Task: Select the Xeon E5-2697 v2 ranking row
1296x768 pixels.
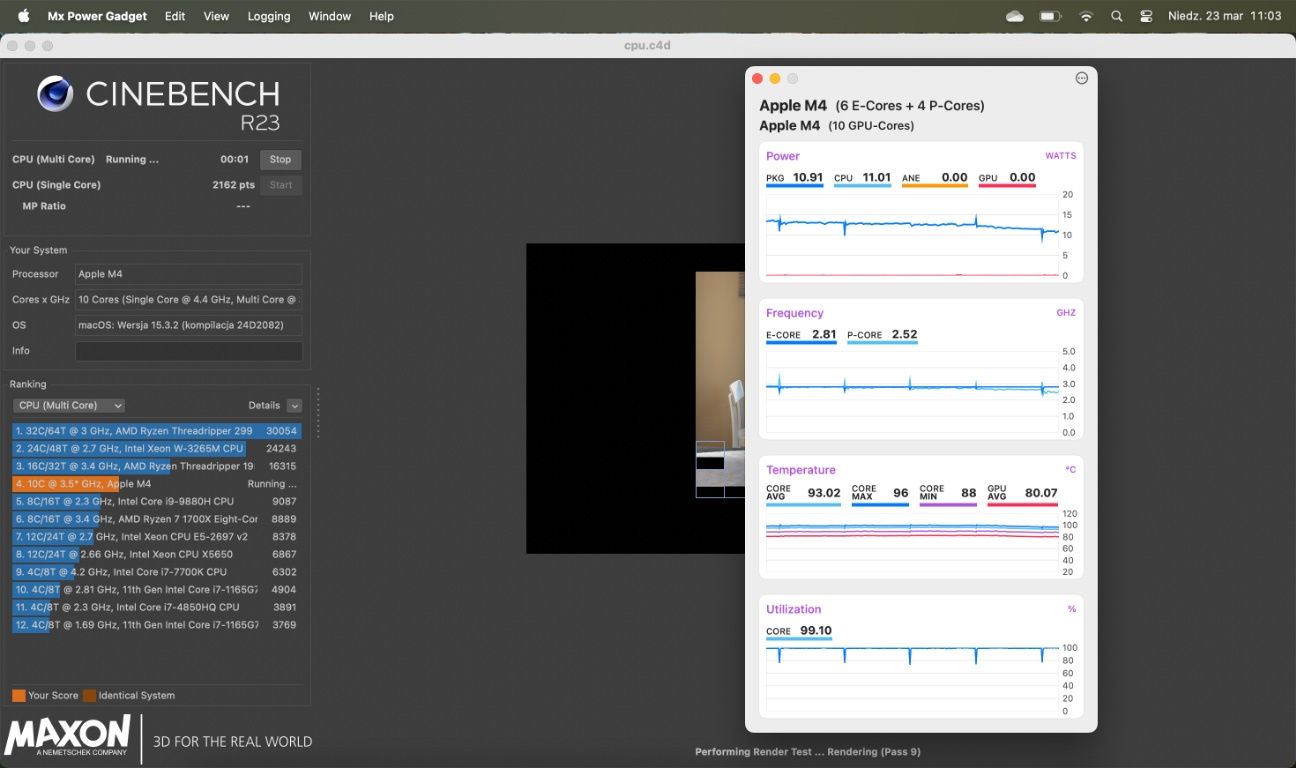Action: pyautogui.click(x=157, y=537)
